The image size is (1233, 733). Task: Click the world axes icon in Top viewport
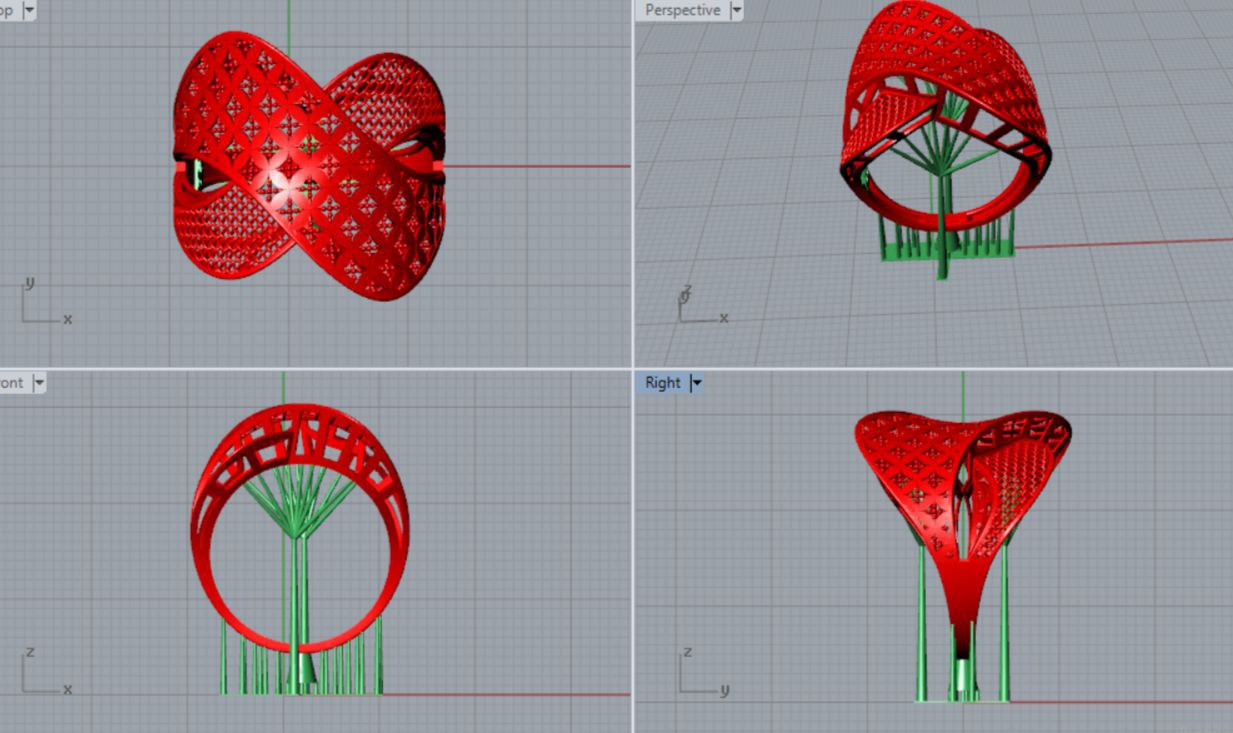coord(42,305)
